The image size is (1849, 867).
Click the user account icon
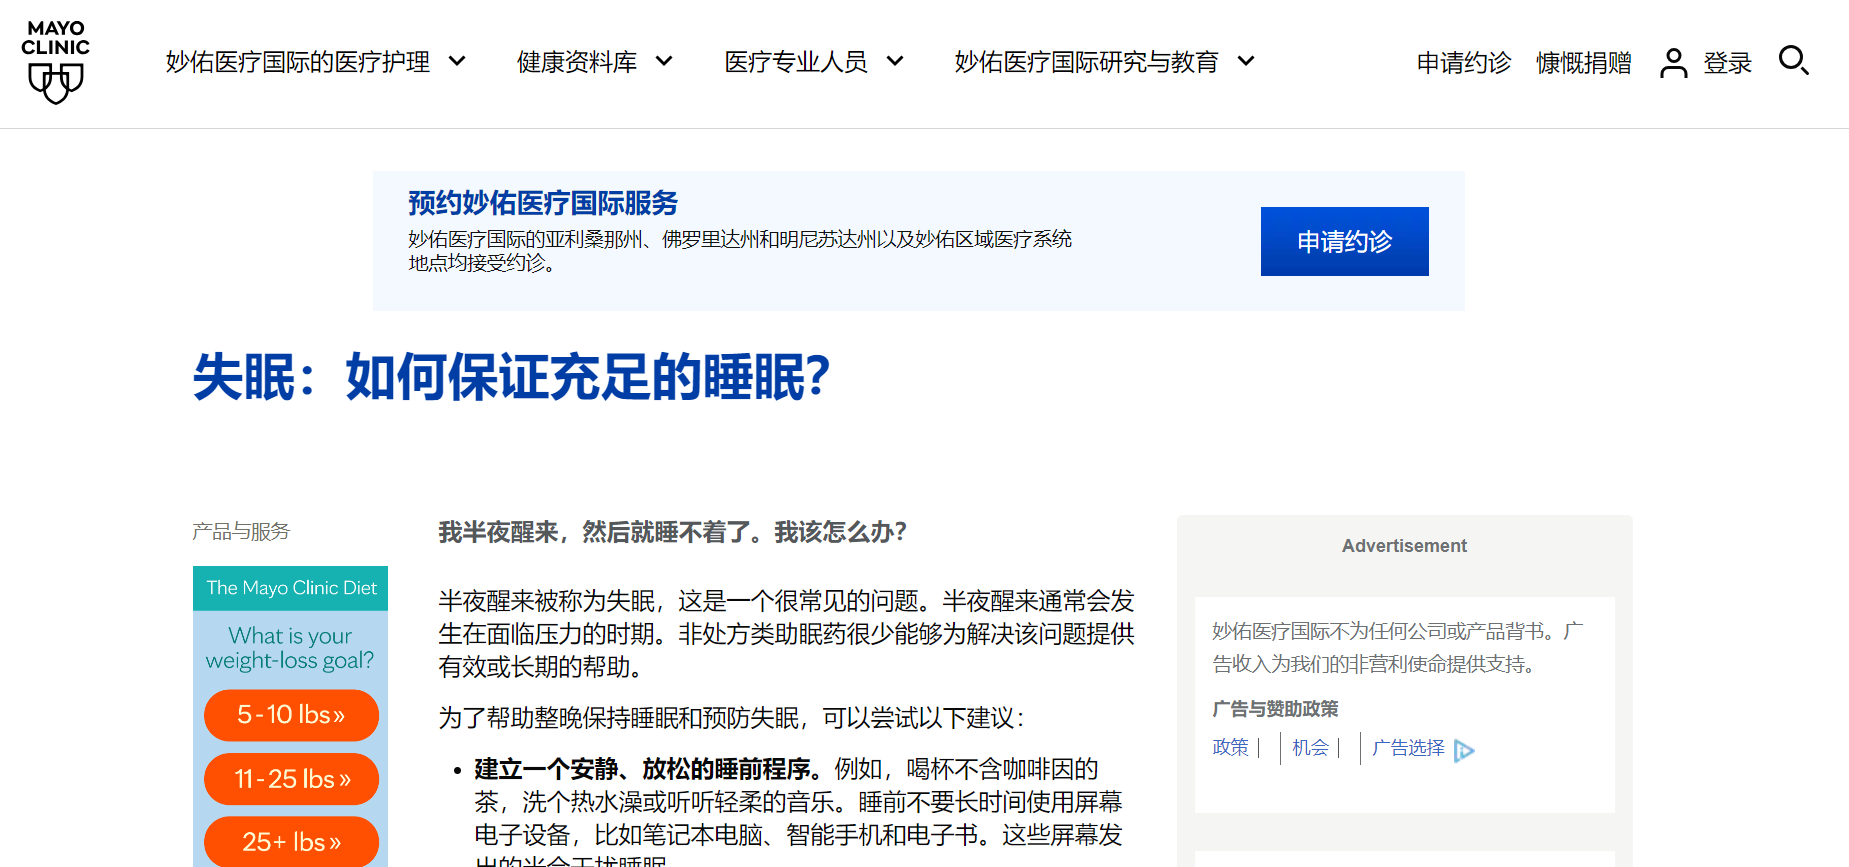(x=1673, y=63)
